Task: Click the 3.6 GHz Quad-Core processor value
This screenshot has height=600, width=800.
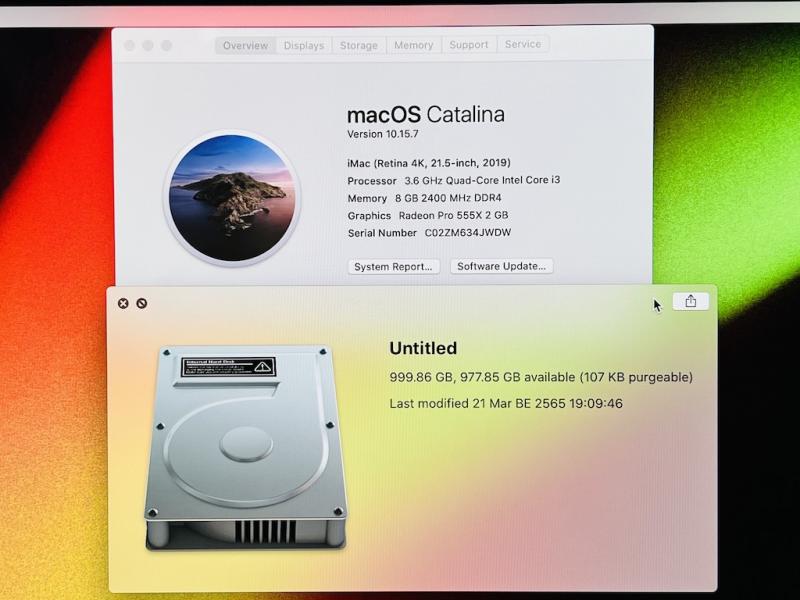Action: [x=482, y=180]
